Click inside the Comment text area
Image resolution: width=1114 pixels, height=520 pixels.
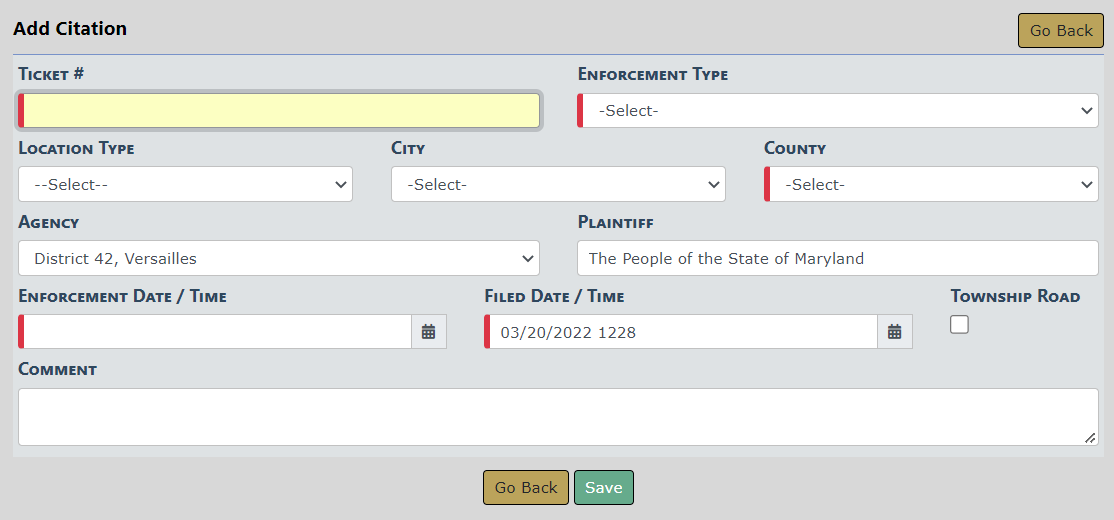pos(558,417)
